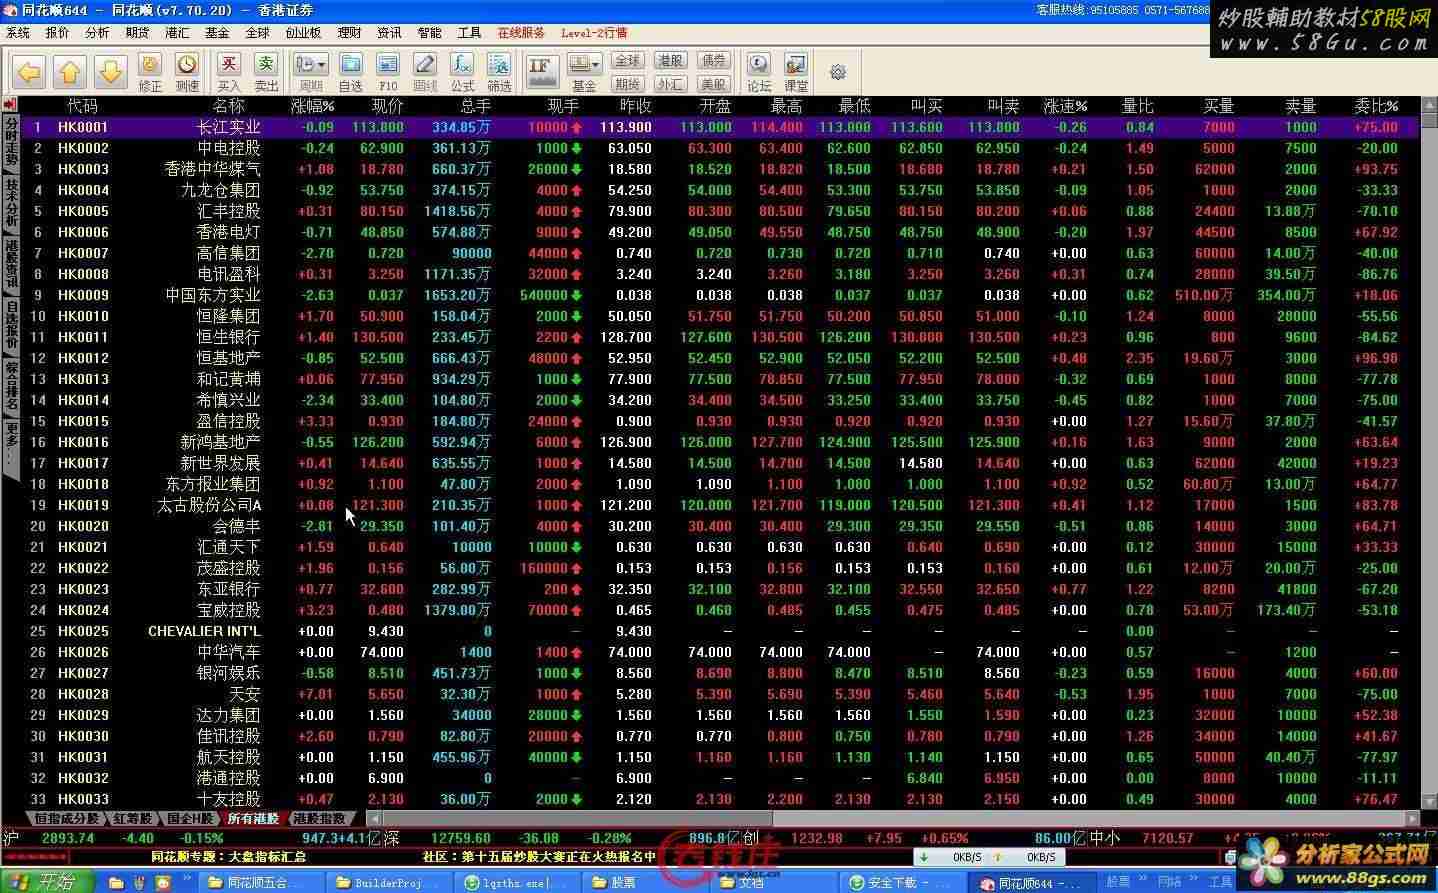Open the 社区 competition announcement link
1438x893 pixels.
tap(538, 857)
